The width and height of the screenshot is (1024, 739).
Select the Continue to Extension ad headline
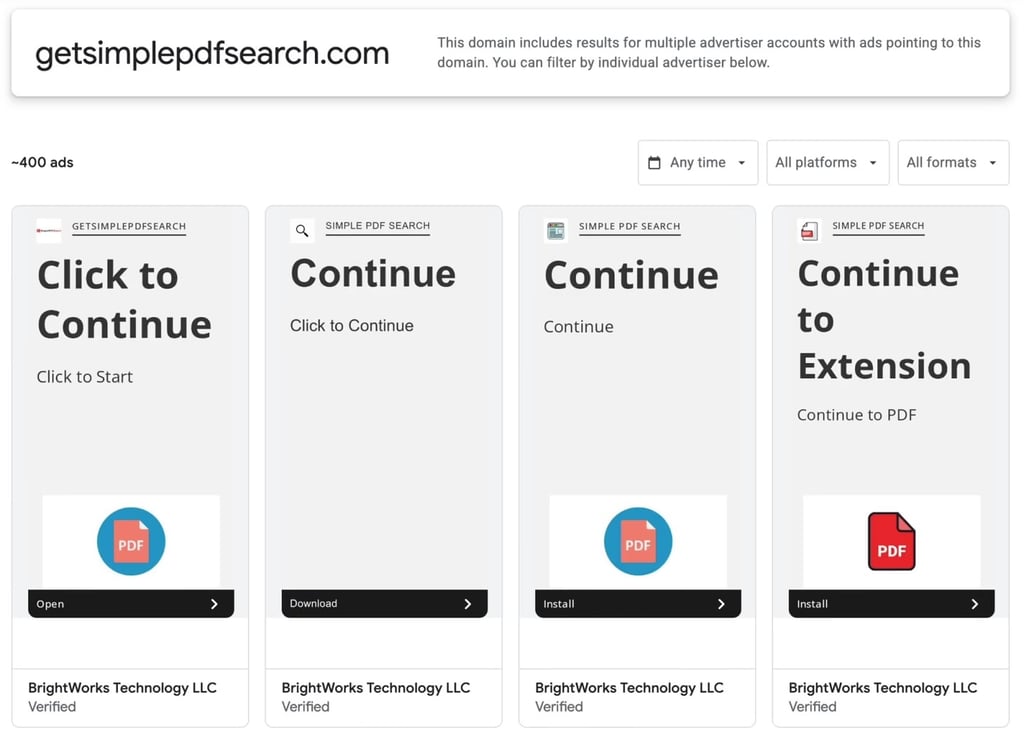click(884, 319)
